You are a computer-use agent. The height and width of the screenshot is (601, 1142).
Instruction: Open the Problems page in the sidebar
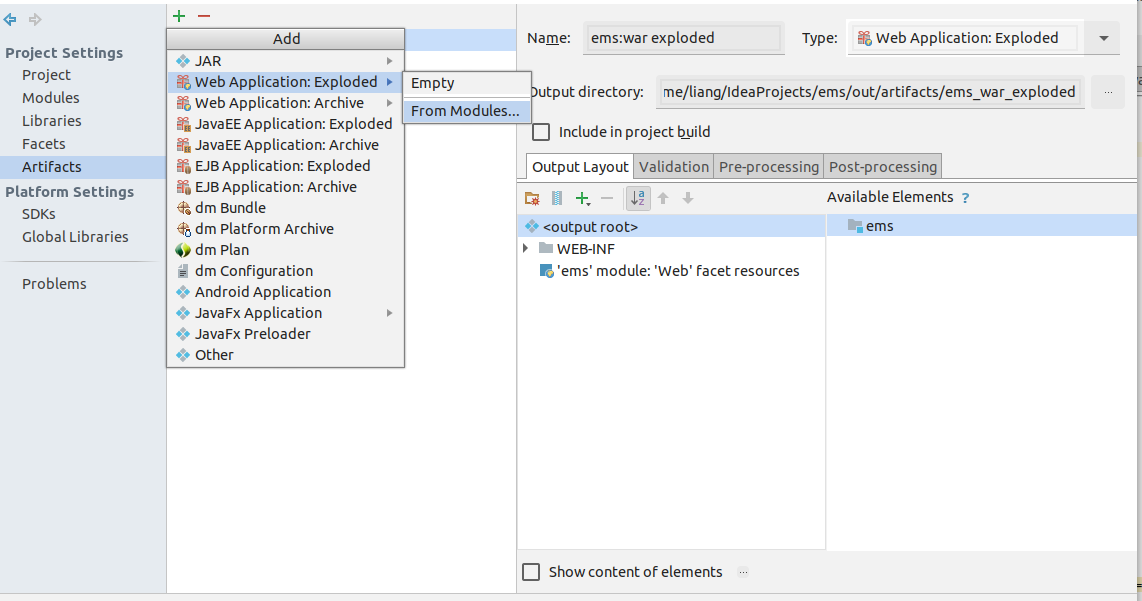(x=54, y=284)
